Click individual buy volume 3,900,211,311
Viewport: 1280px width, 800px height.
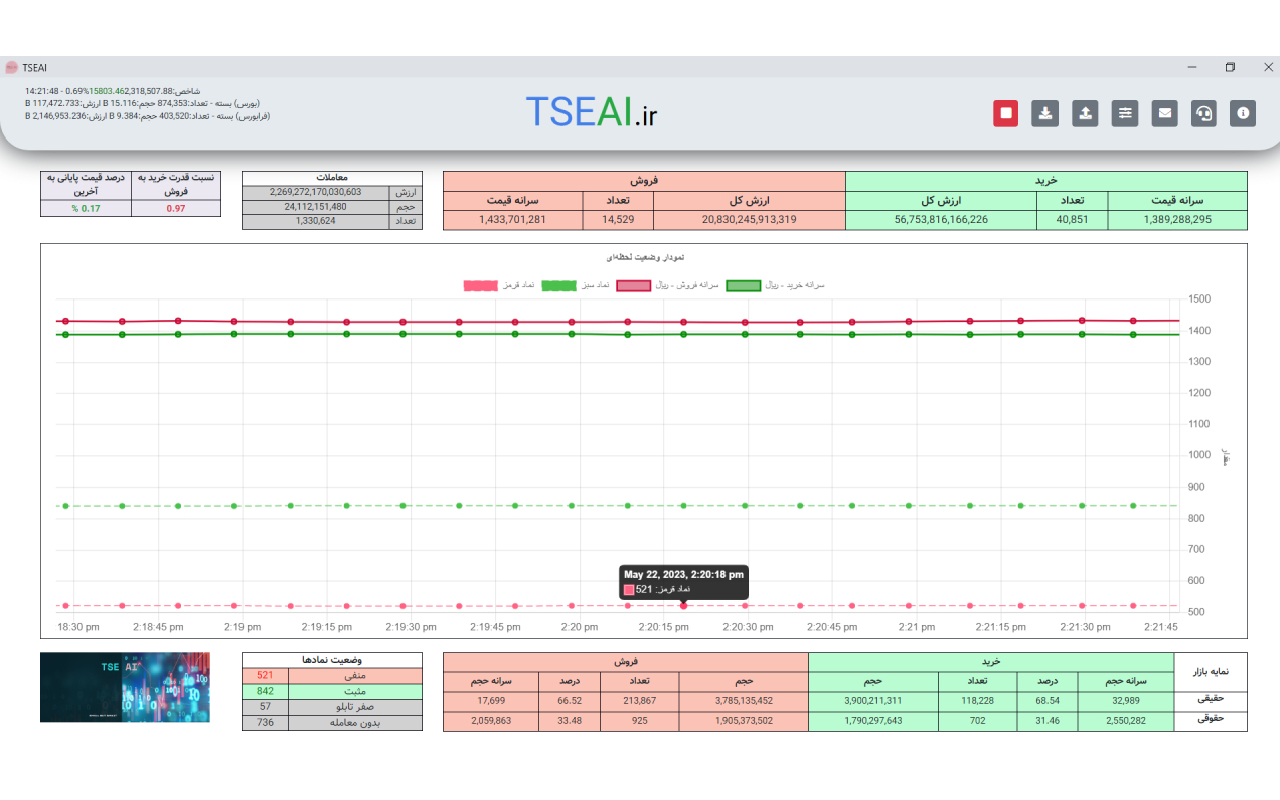click(x=873, y=701)
